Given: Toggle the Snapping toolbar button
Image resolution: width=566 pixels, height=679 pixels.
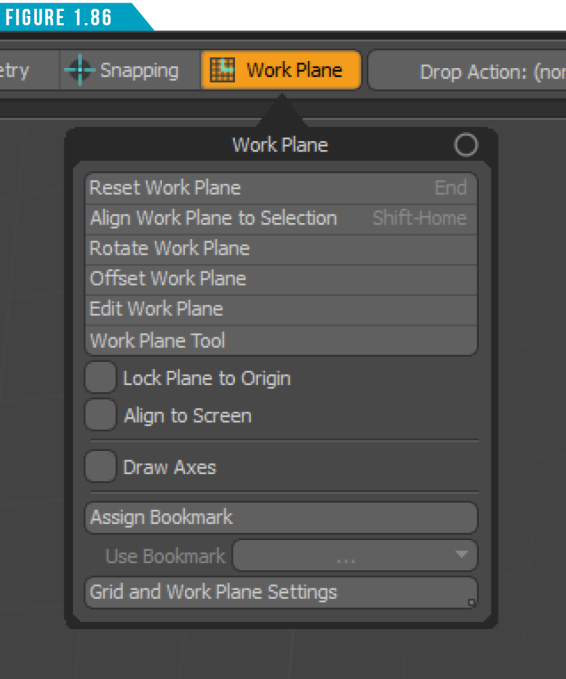Looking at the screenshot, I should [x=129, y=70].
